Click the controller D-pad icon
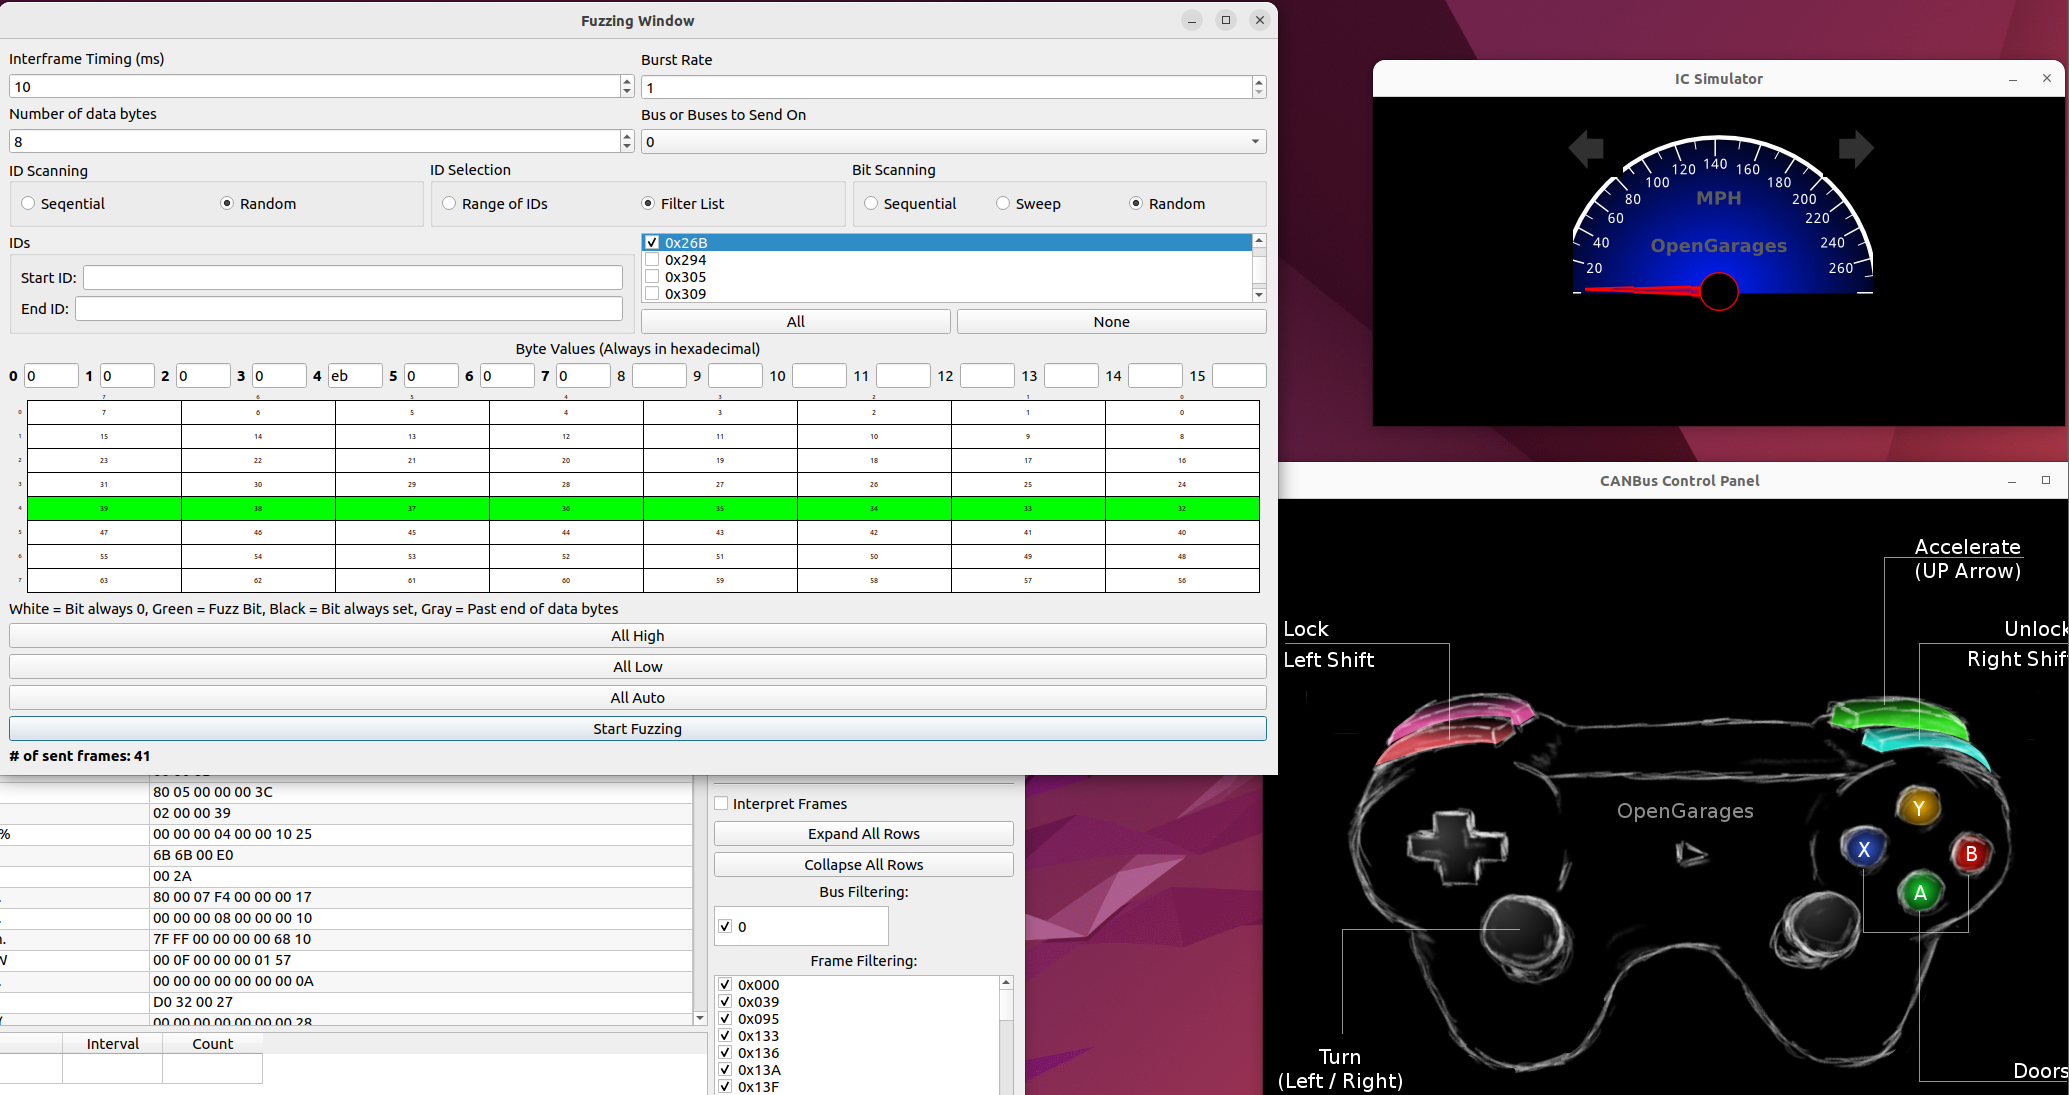Image resolution: width=2069 pixels, height=1095 pixels. point(1456,847)
